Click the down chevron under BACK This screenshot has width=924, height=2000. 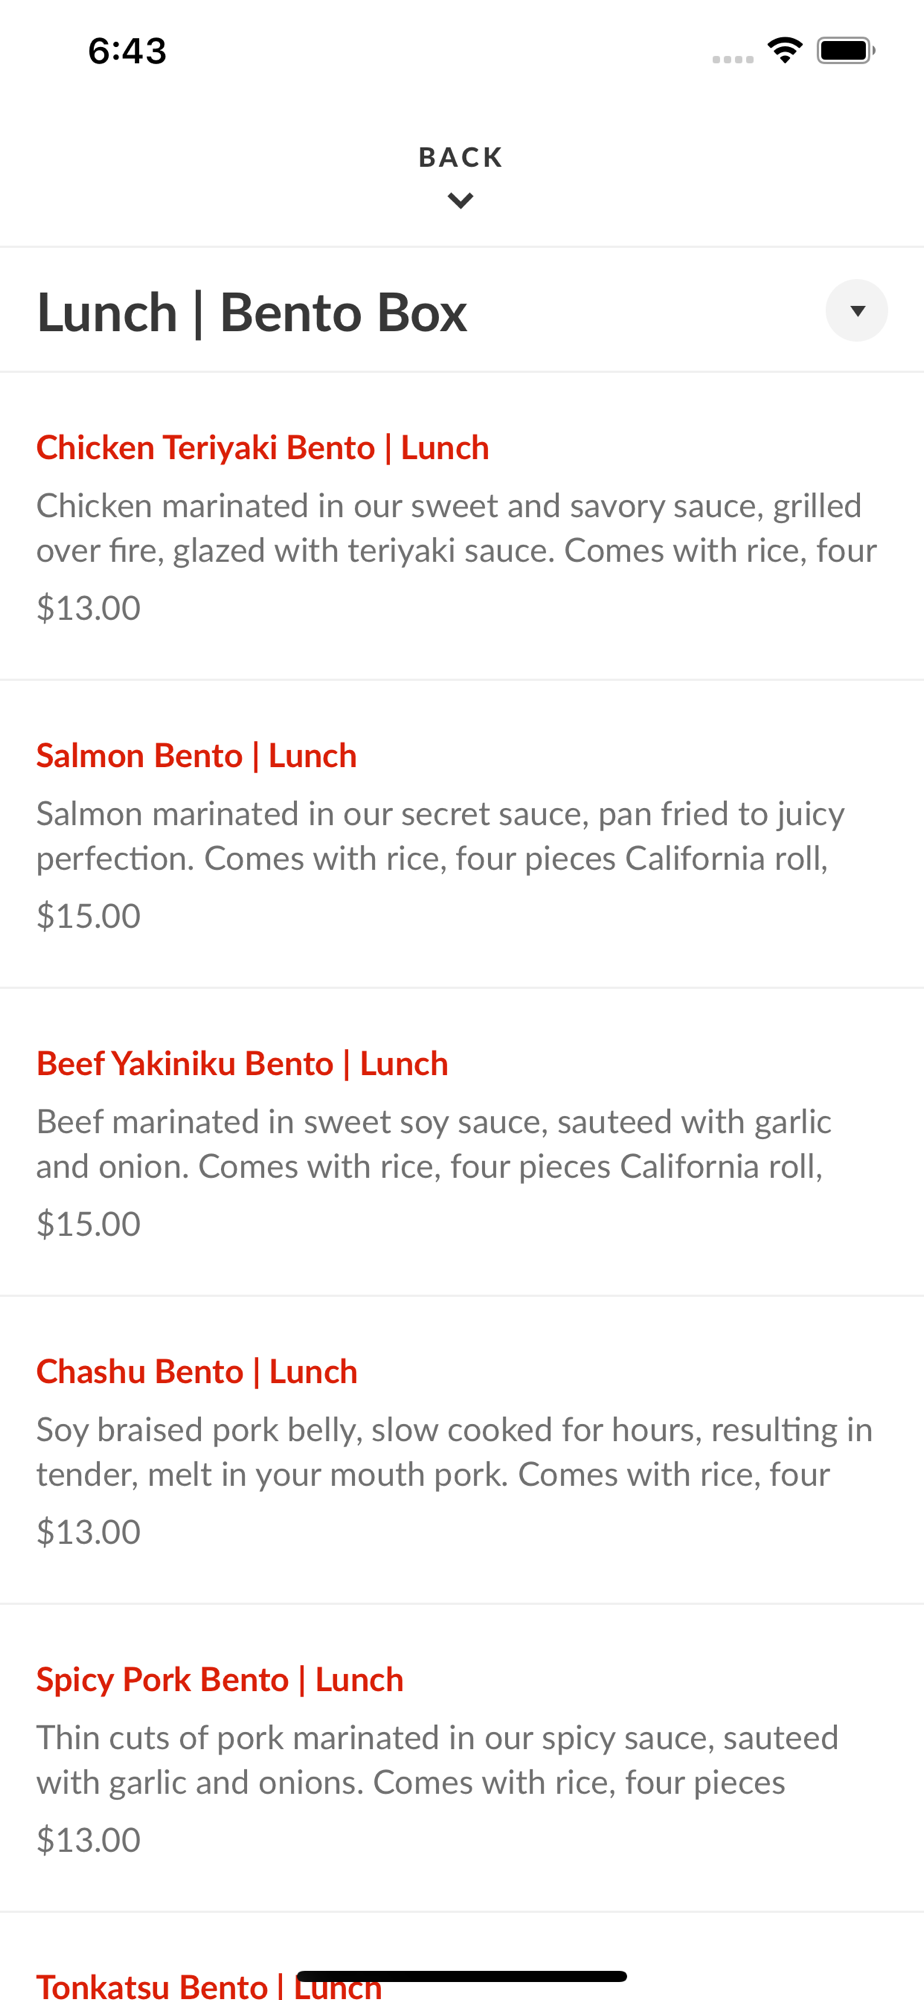tap(460, 201)
